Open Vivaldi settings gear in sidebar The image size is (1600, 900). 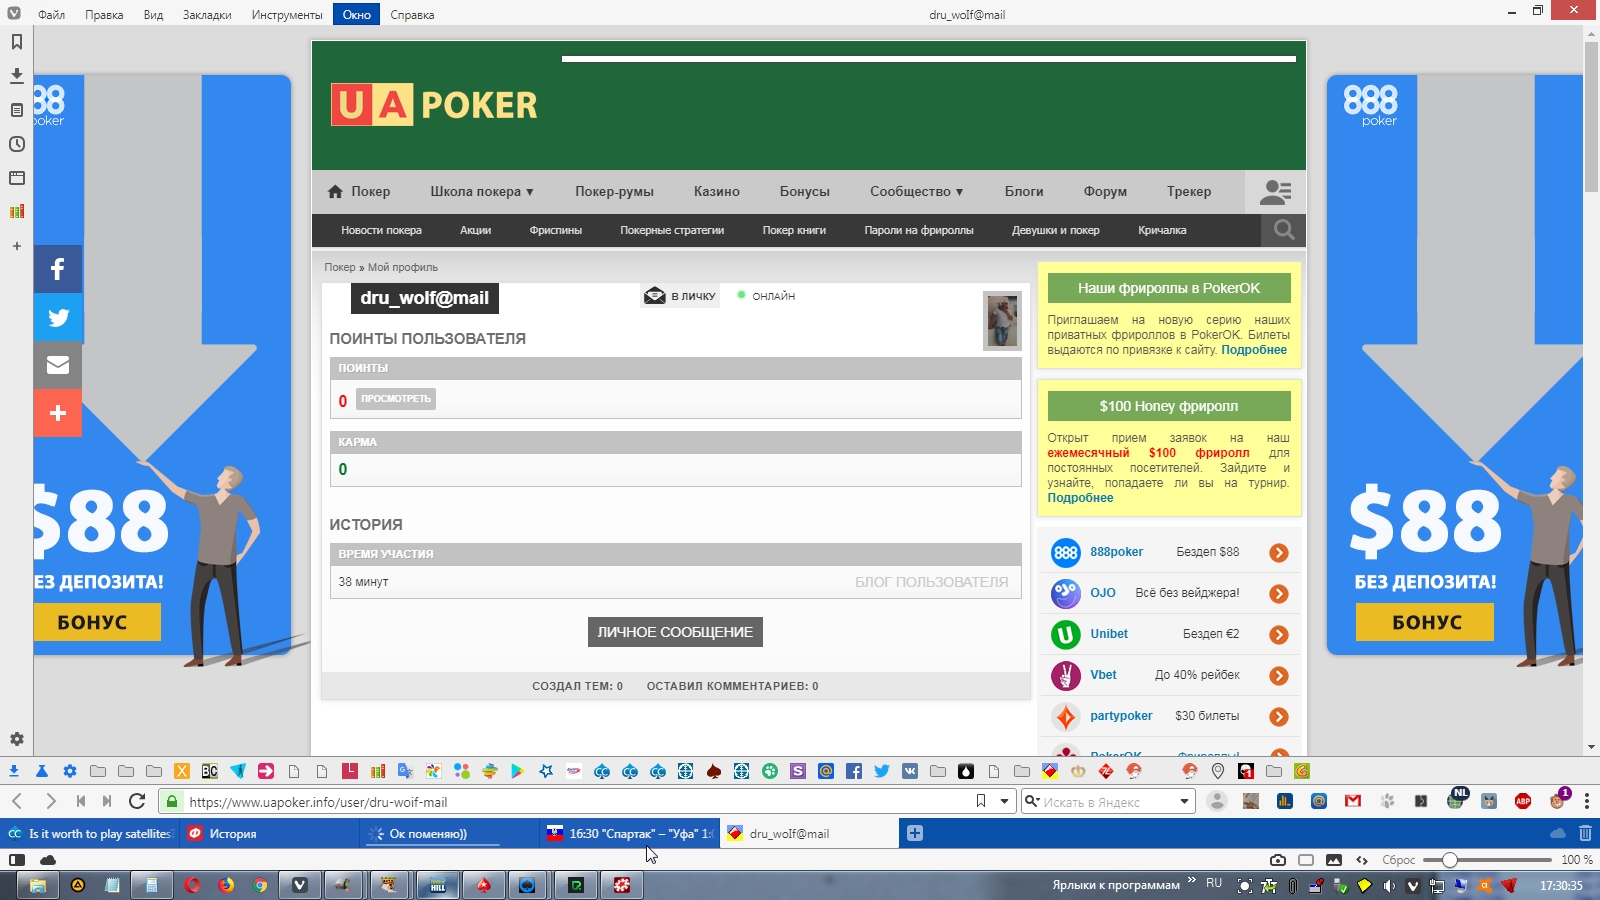point(16,739)
